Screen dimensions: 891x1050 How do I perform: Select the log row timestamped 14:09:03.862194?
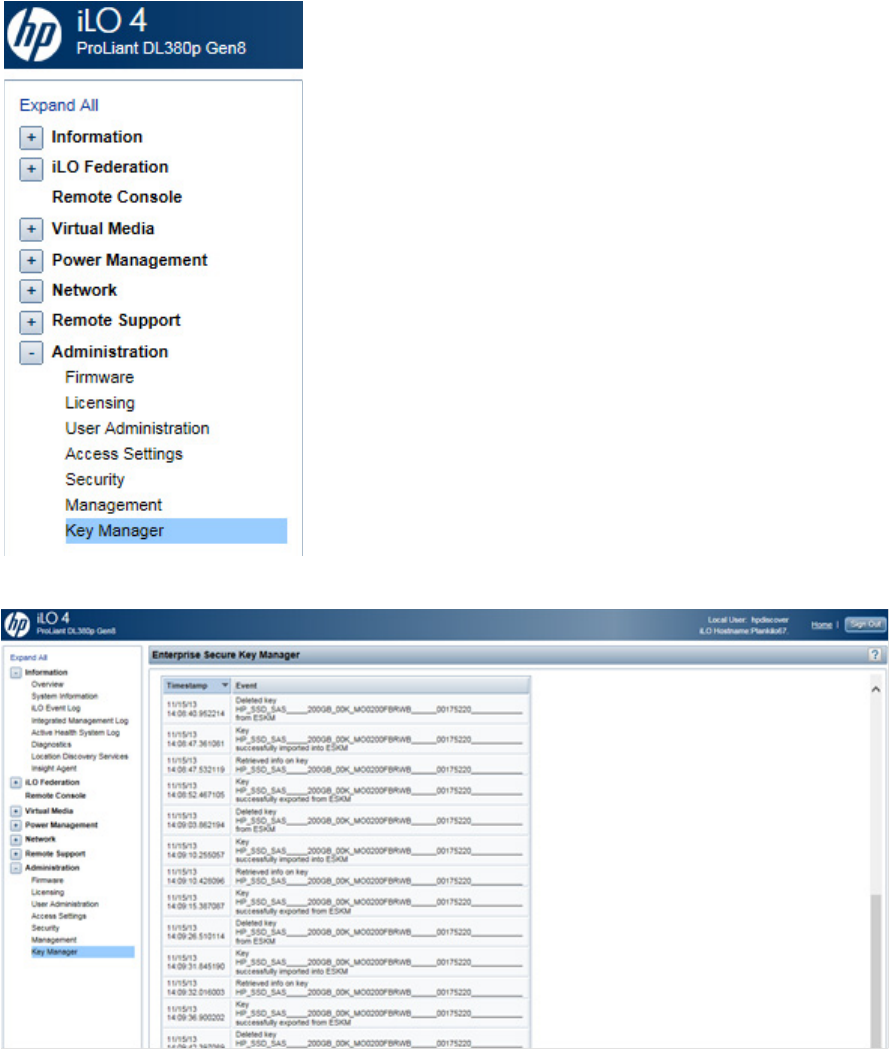(x=347, y=820)
